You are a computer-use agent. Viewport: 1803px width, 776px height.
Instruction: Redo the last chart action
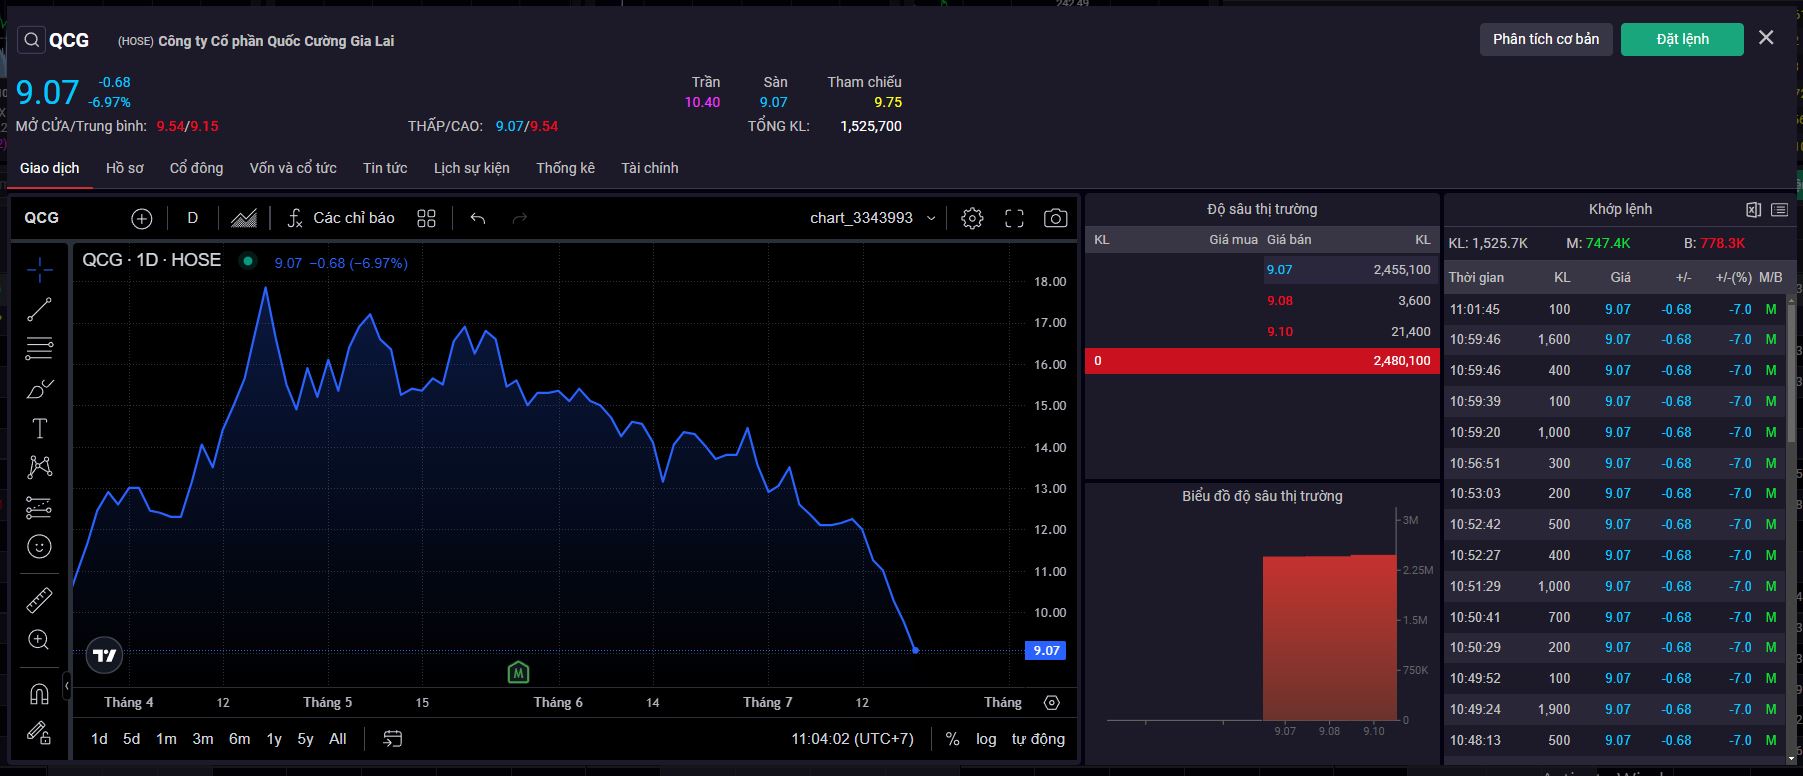(x=519, y=218)
